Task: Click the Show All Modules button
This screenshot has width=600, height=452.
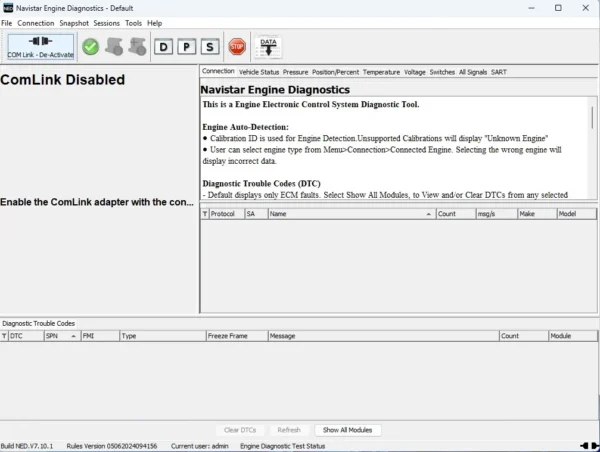Action: (347, 430)
